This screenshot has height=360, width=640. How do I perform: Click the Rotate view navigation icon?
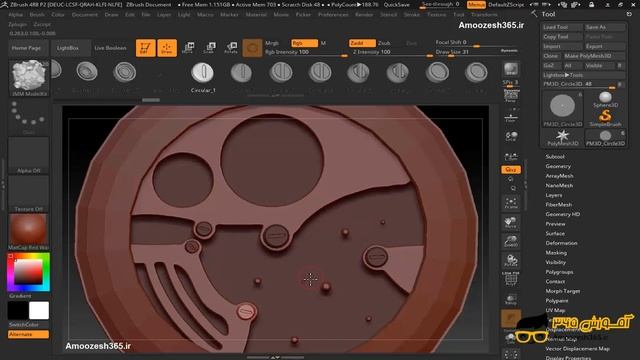[511, 260]
